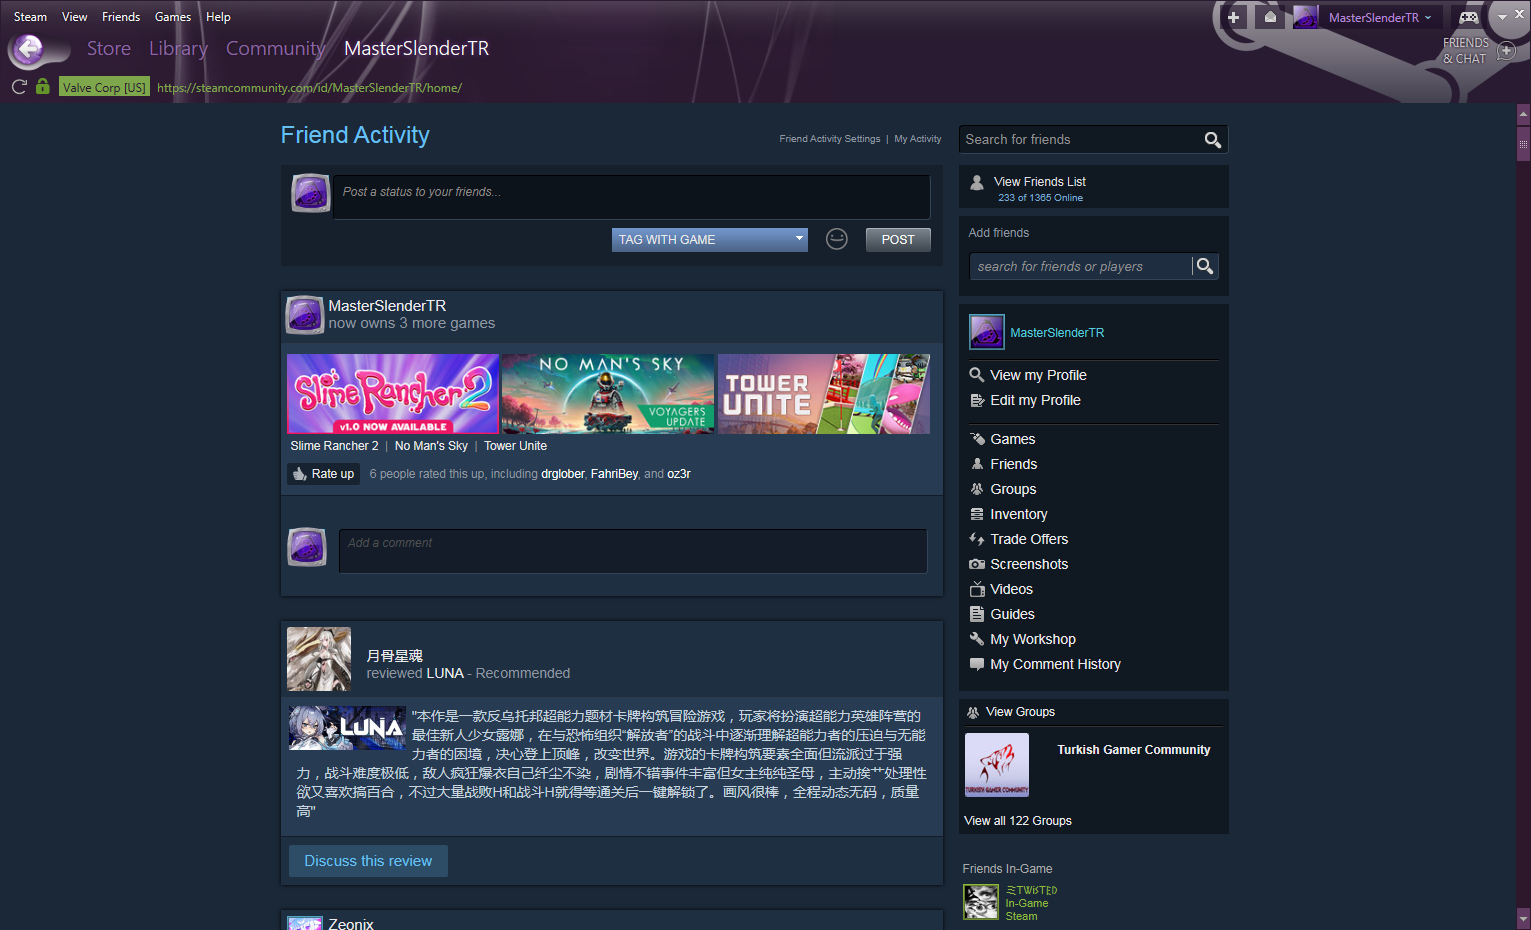
Task: Open the Tower Unite banner image
Action: pos(824,394)
